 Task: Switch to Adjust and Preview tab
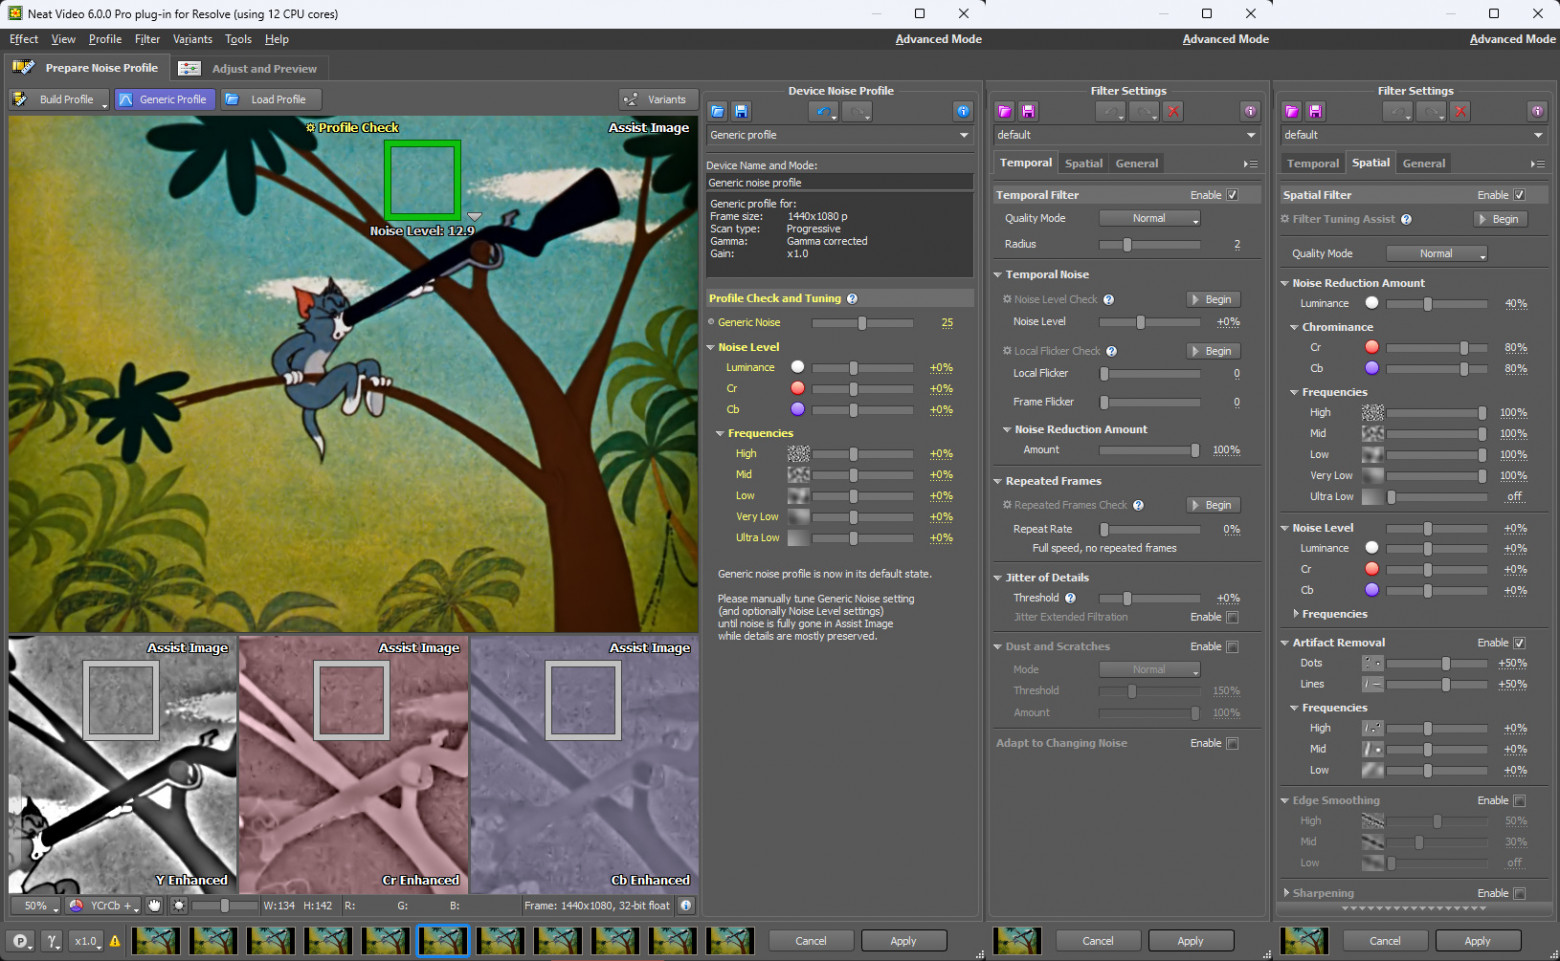249,69
